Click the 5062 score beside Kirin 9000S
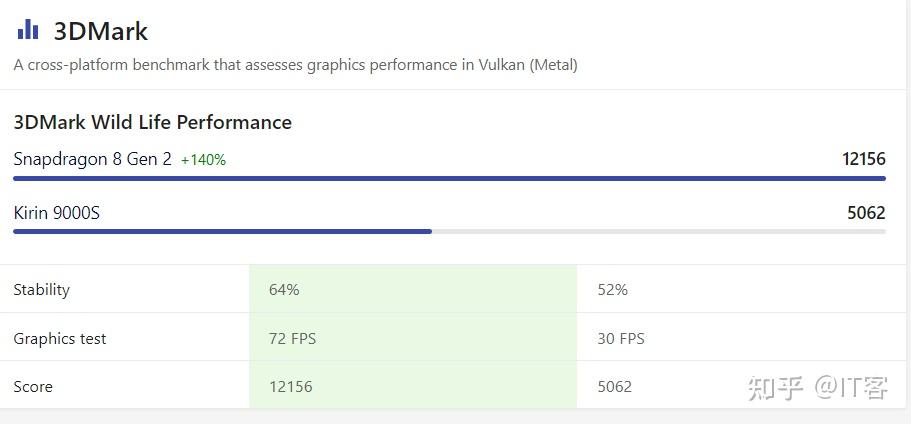 865,213
